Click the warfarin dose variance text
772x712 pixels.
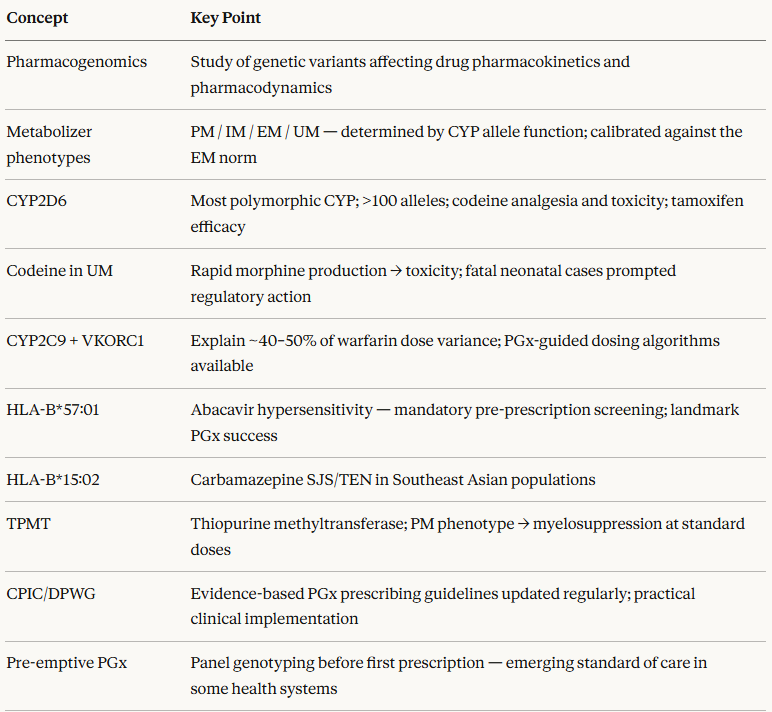[x=455, y=353]
